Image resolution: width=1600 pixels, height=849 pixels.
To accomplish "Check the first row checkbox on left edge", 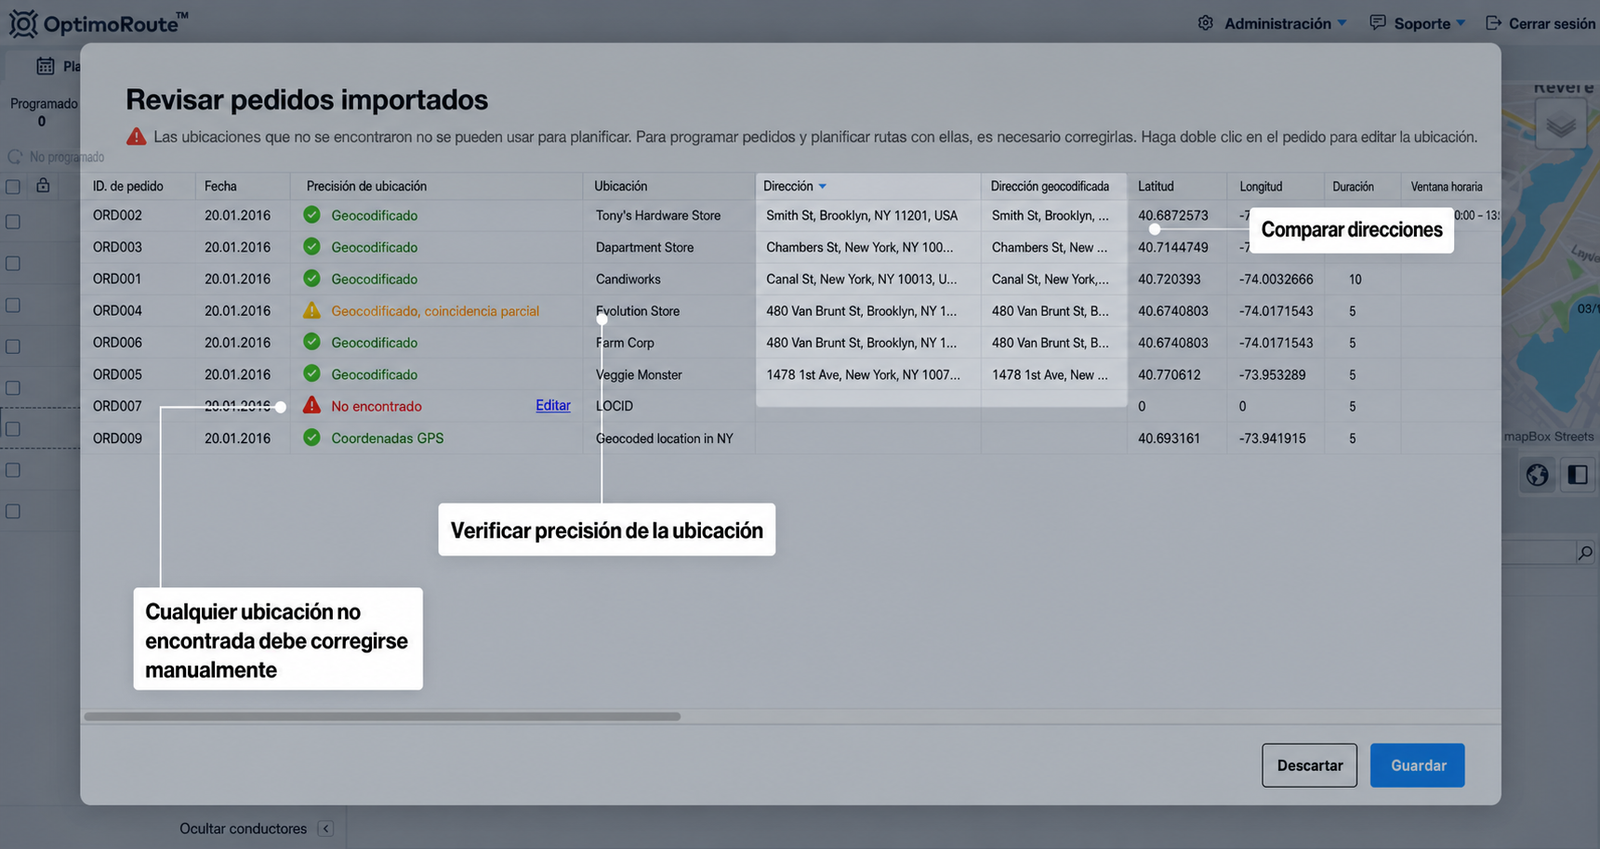I will [13, 222].
